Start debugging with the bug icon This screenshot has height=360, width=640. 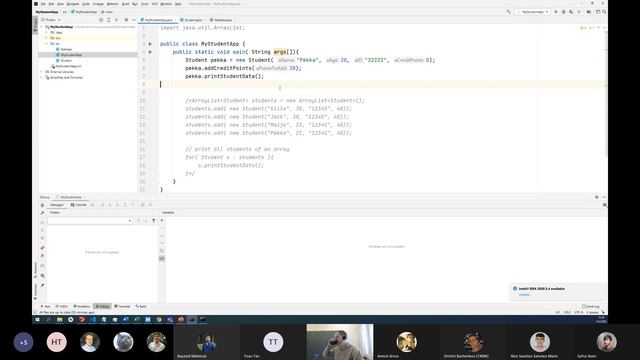(563, 12)
